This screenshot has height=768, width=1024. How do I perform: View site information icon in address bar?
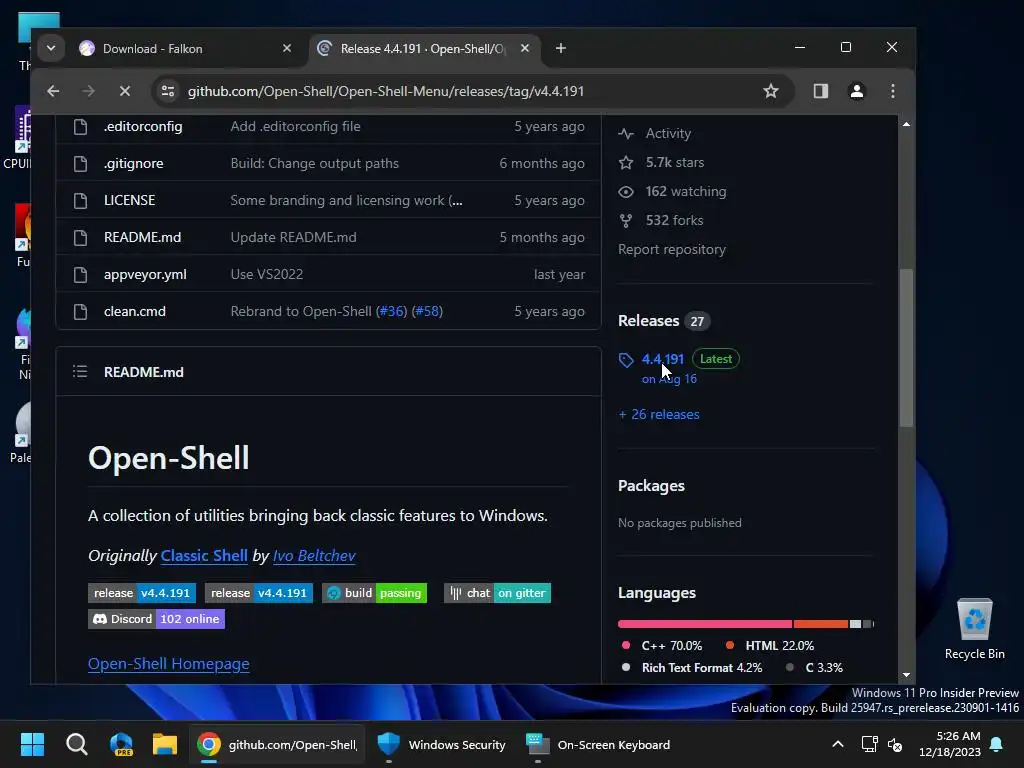pyautogui.click(x=168, y=91)
